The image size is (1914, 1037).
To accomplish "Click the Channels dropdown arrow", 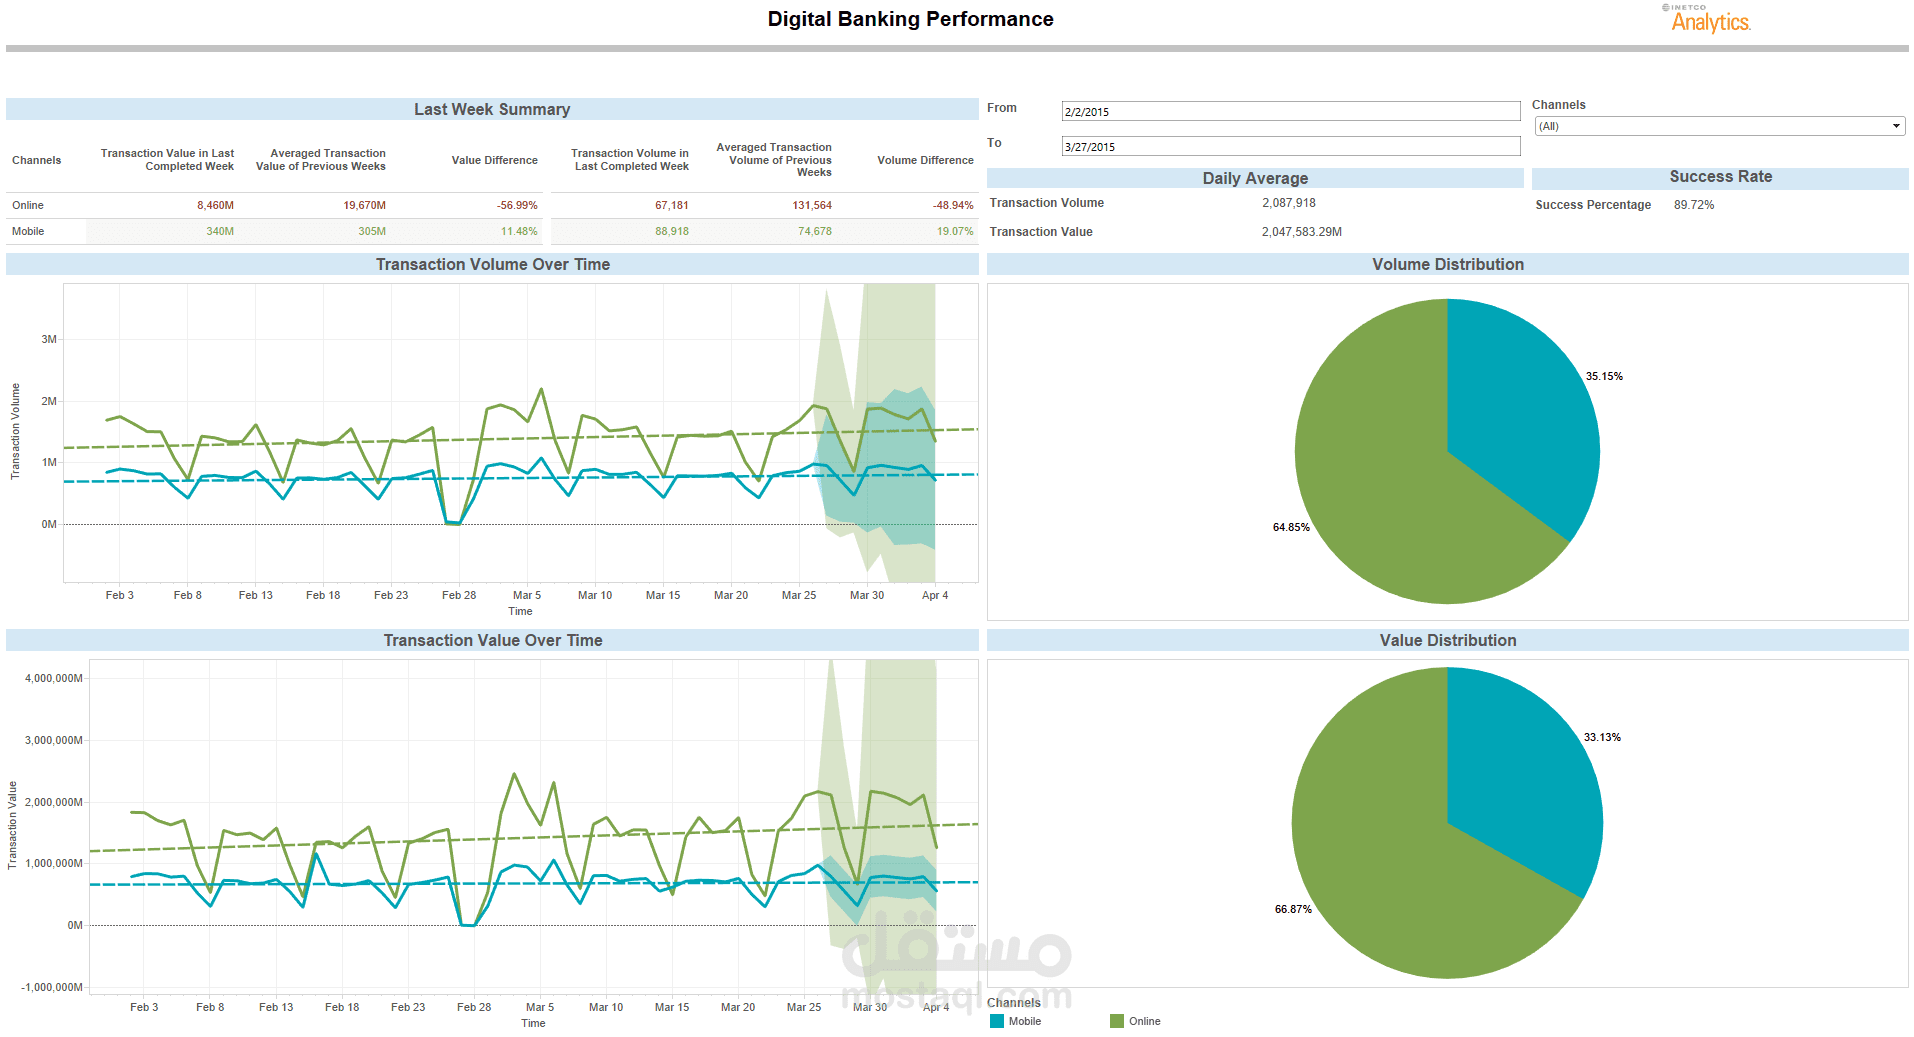I will [x=1896, y=126].
